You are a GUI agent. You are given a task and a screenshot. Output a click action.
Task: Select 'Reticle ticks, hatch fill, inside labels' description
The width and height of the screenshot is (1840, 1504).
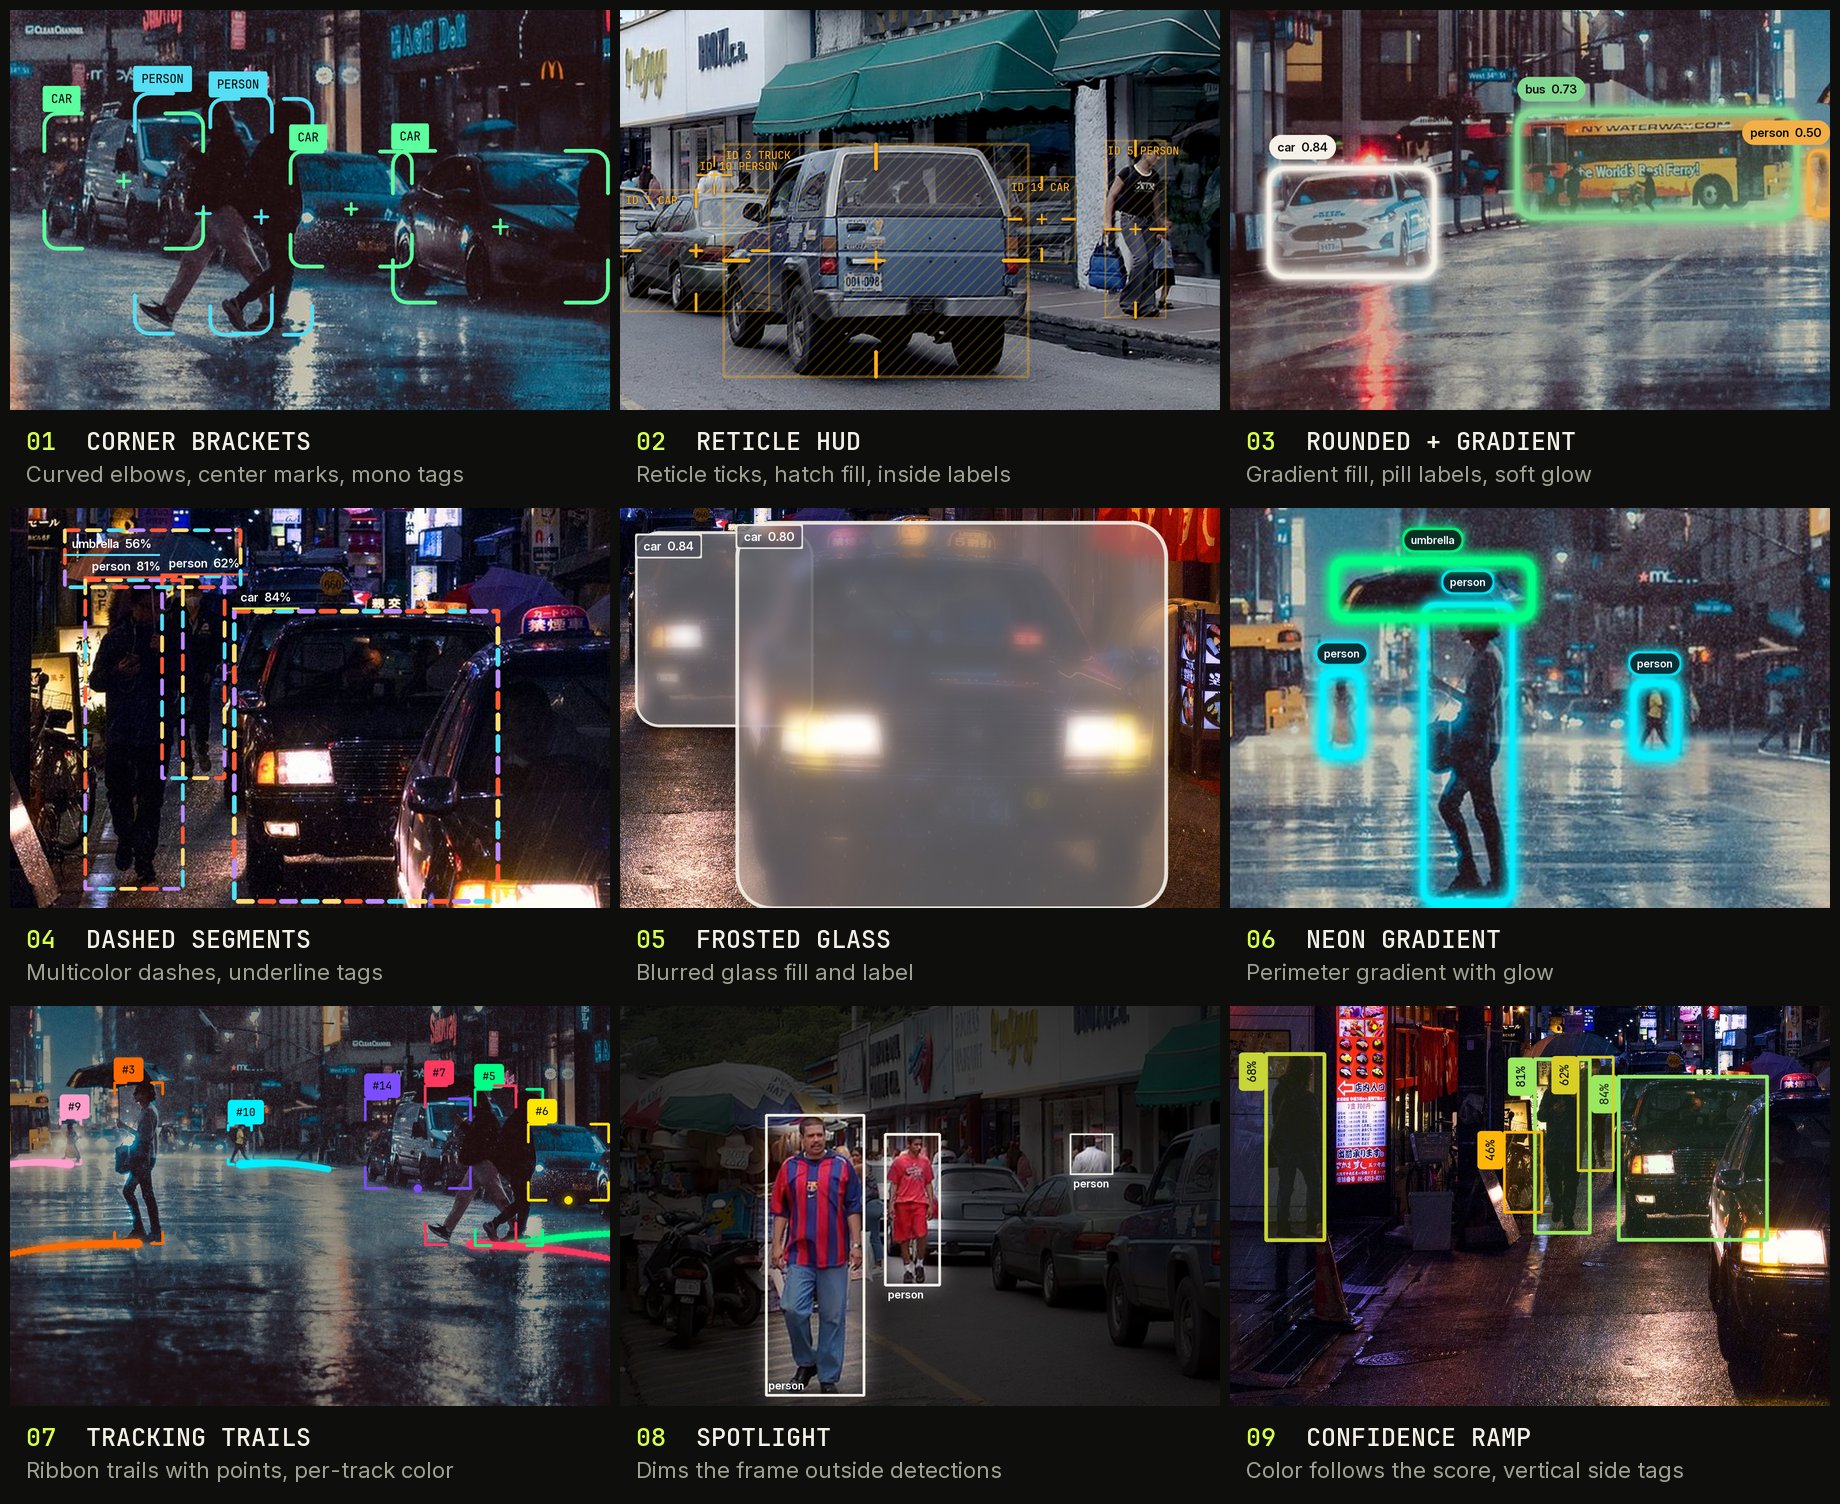tap(823, 474)
